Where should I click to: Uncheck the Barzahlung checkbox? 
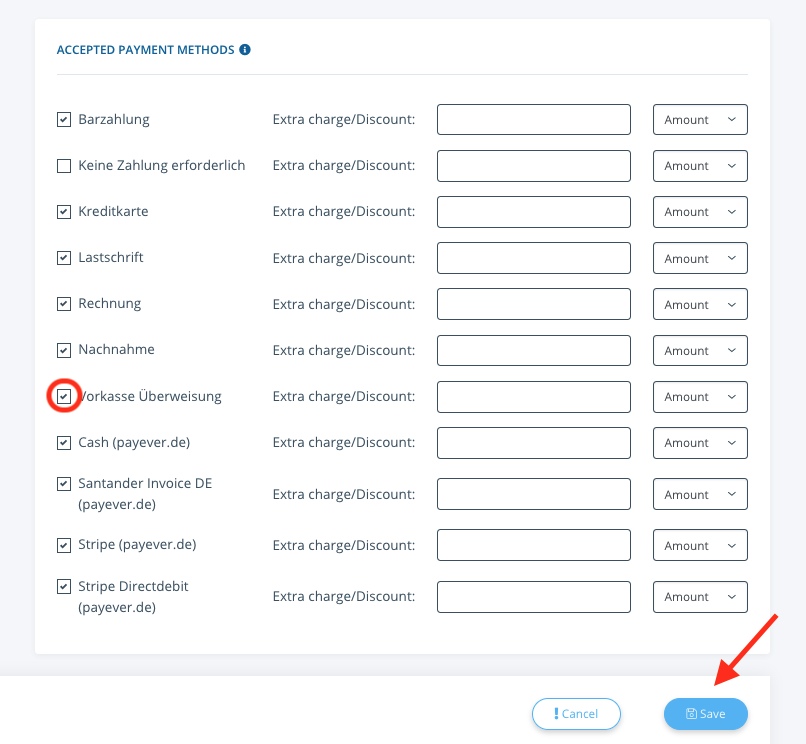(x=64, y=119)
